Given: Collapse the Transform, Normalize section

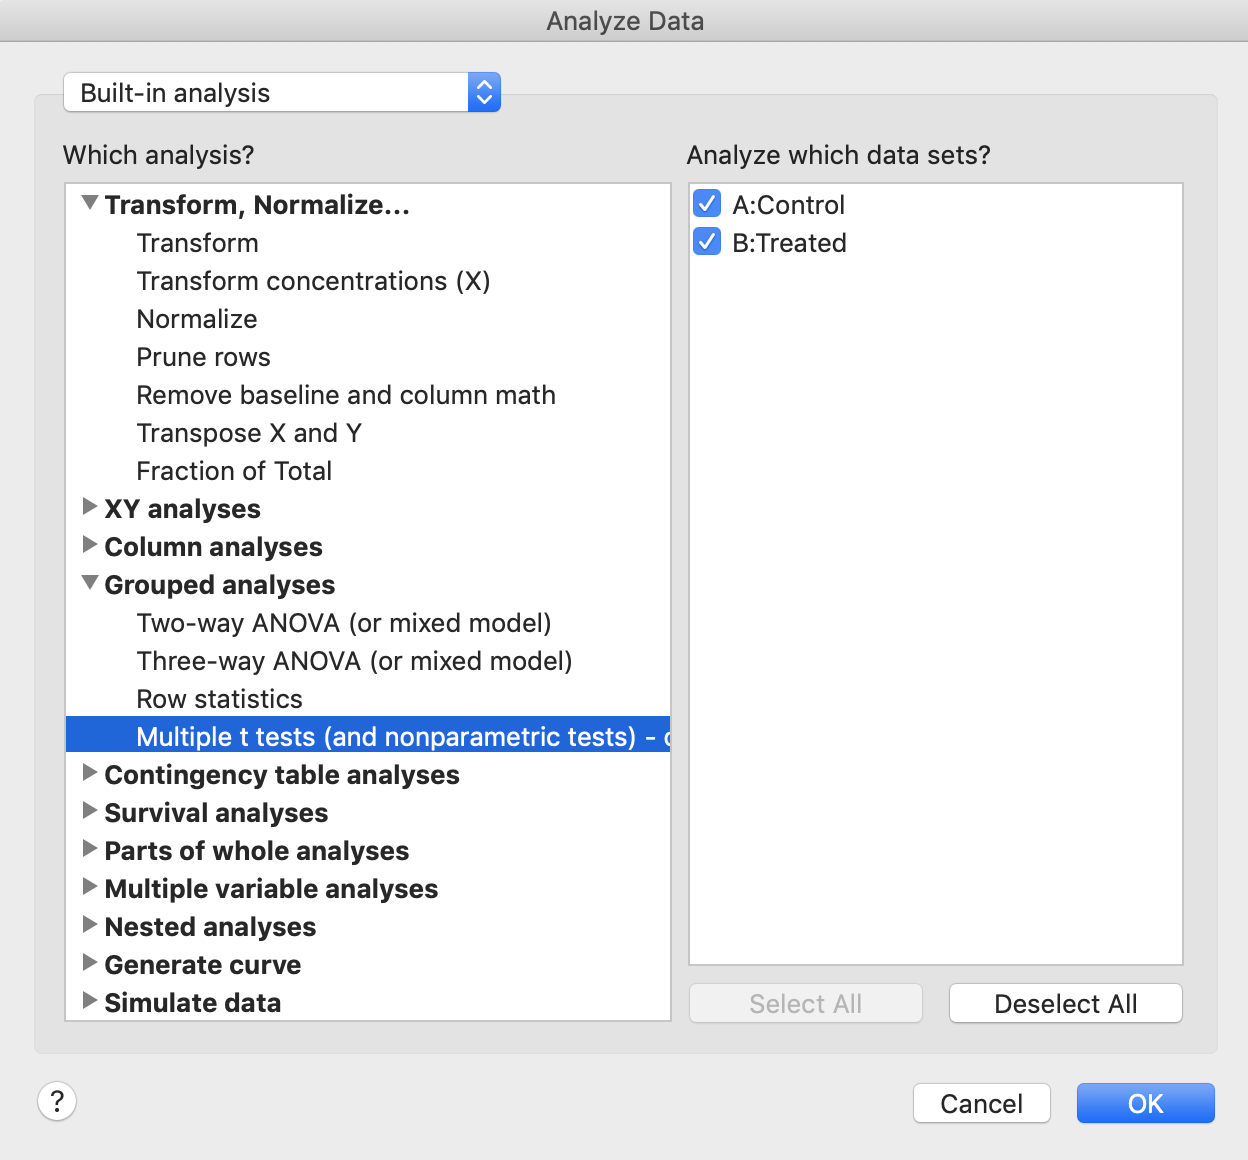Looking at the screenshot, I should click(90, 203).
